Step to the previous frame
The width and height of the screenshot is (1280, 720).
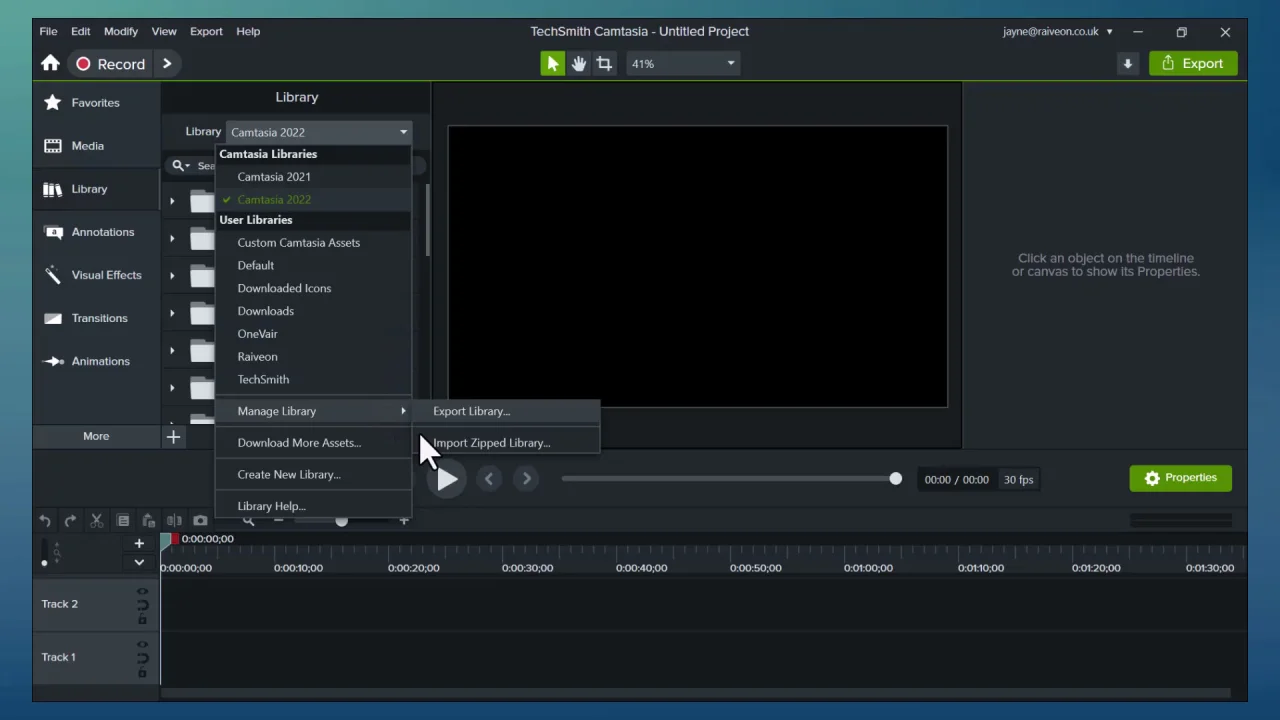coord(489,478)
